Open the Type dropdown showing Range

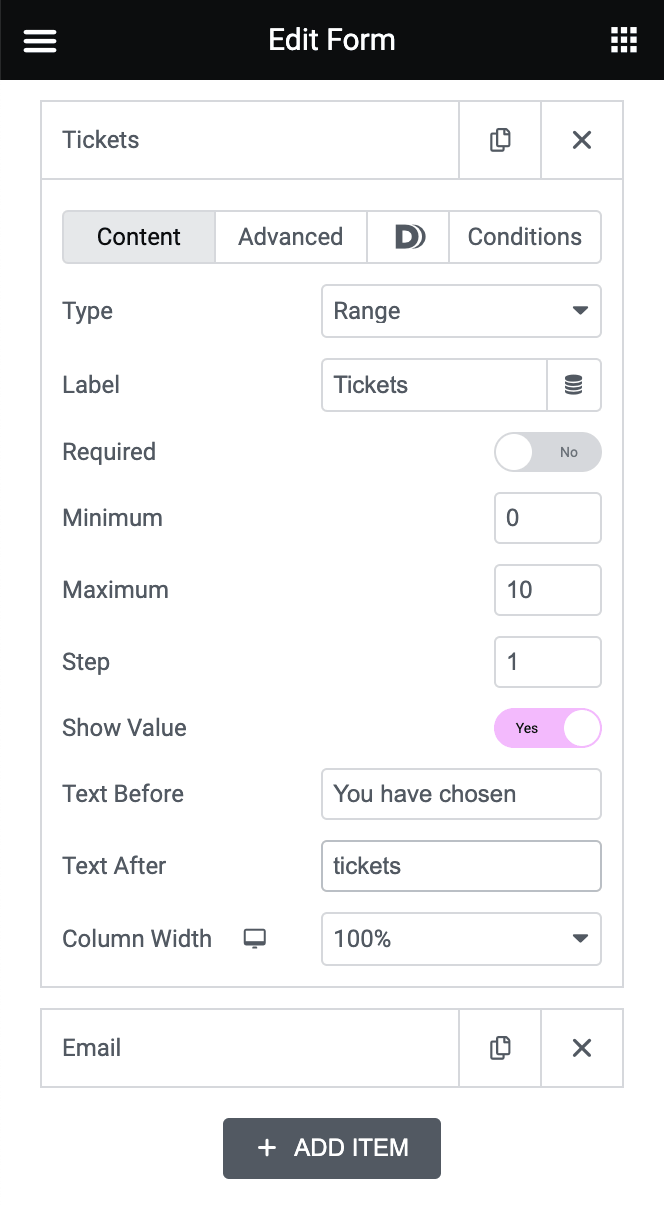coord(461,311)
